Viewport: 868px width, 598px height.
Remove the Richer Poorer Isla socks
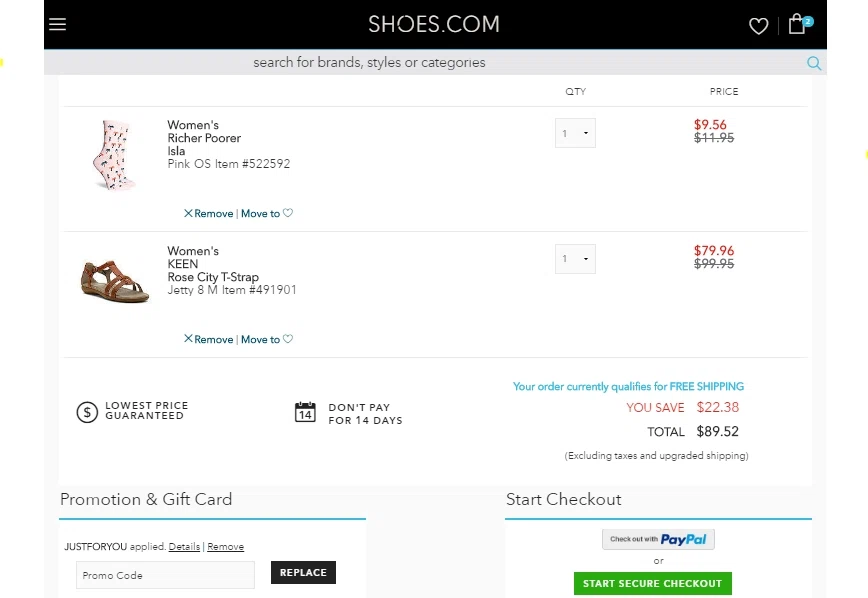pyautogui.click(x=209, y=214)
